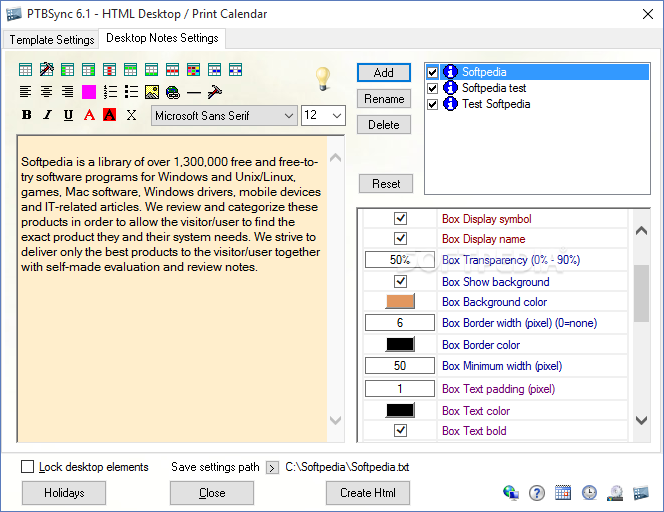The width and height of the screenshot is (664, 512).
Task: Pick the Box Border color swatch
Action: [x=400, y=344]
